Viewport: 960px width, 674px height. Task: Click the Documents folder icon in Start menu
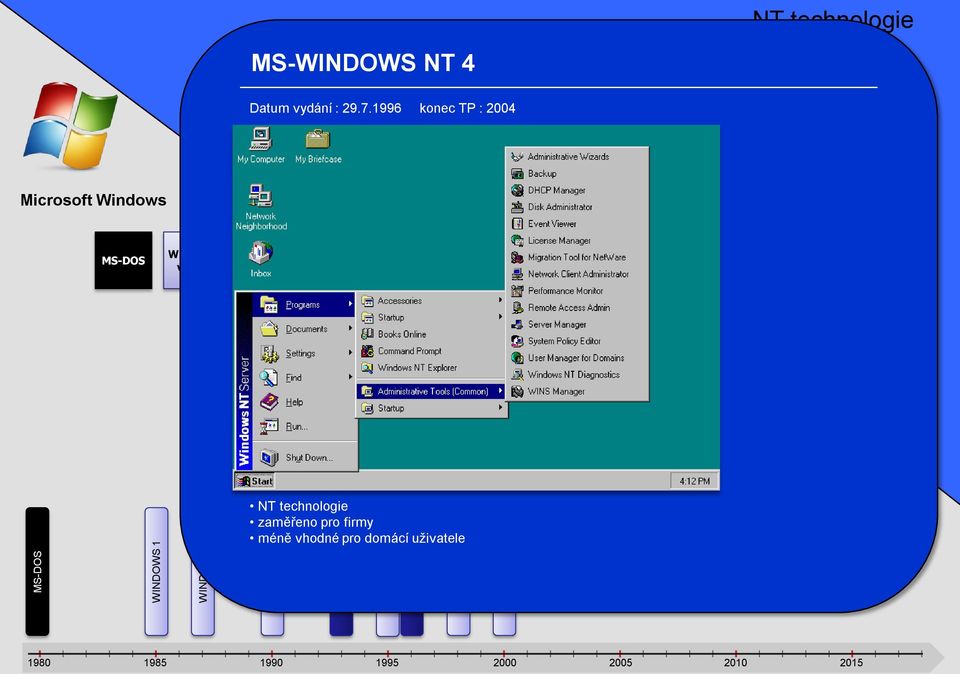[269, 329]
